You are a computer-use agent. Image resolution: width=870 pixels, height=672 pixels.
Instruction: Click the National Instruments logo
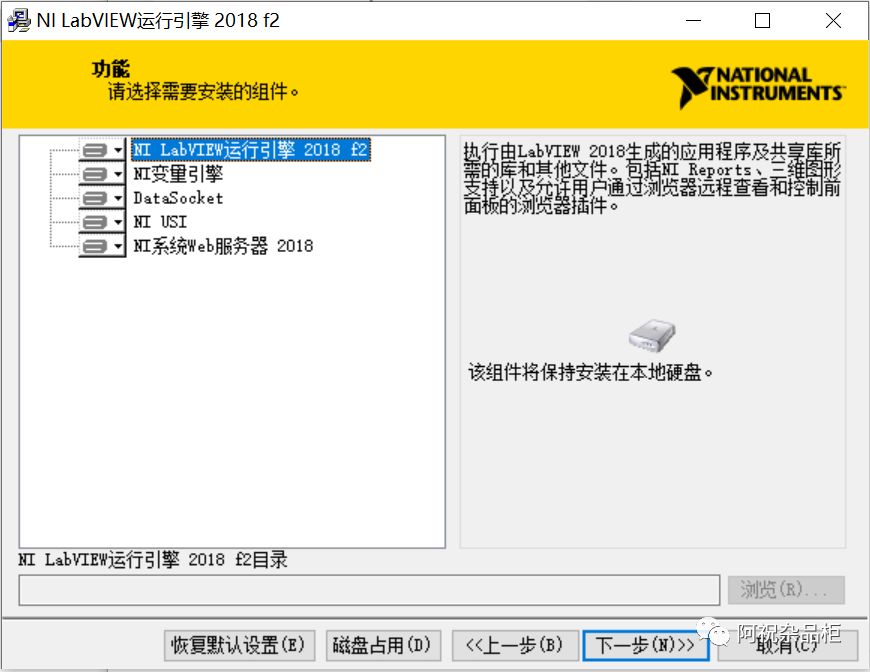pyautogui.click(x=758, y=86)
